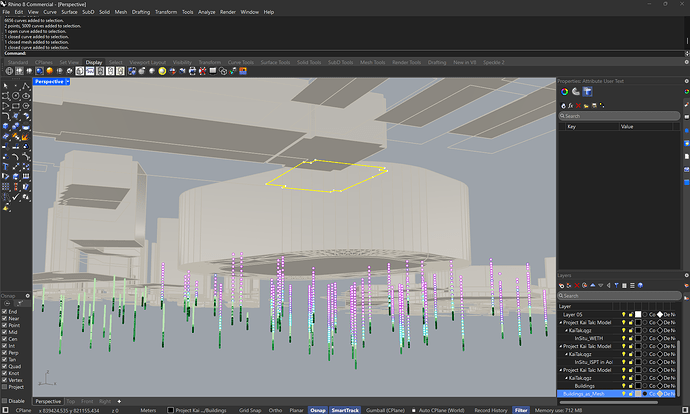Enable the Disable osnap checkbox
This screenshot has width=690, height=414.
4,401
